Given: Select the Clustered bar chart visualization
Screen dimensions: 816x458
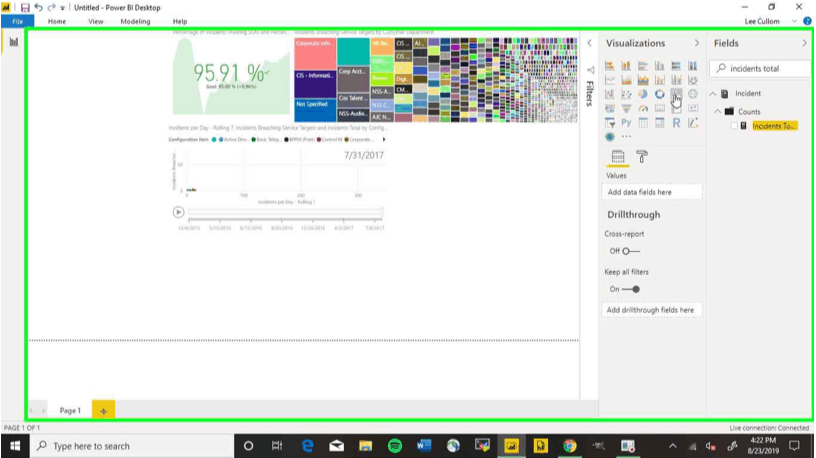Looking at the screenshot, I should point(643,66).
